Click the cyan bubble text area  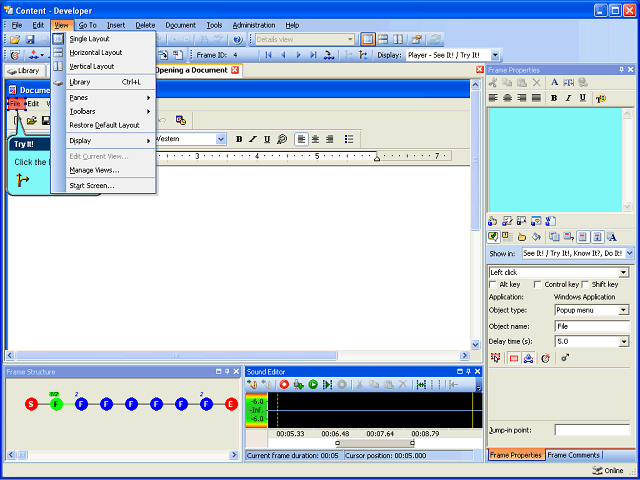click(x=555, y=160)
